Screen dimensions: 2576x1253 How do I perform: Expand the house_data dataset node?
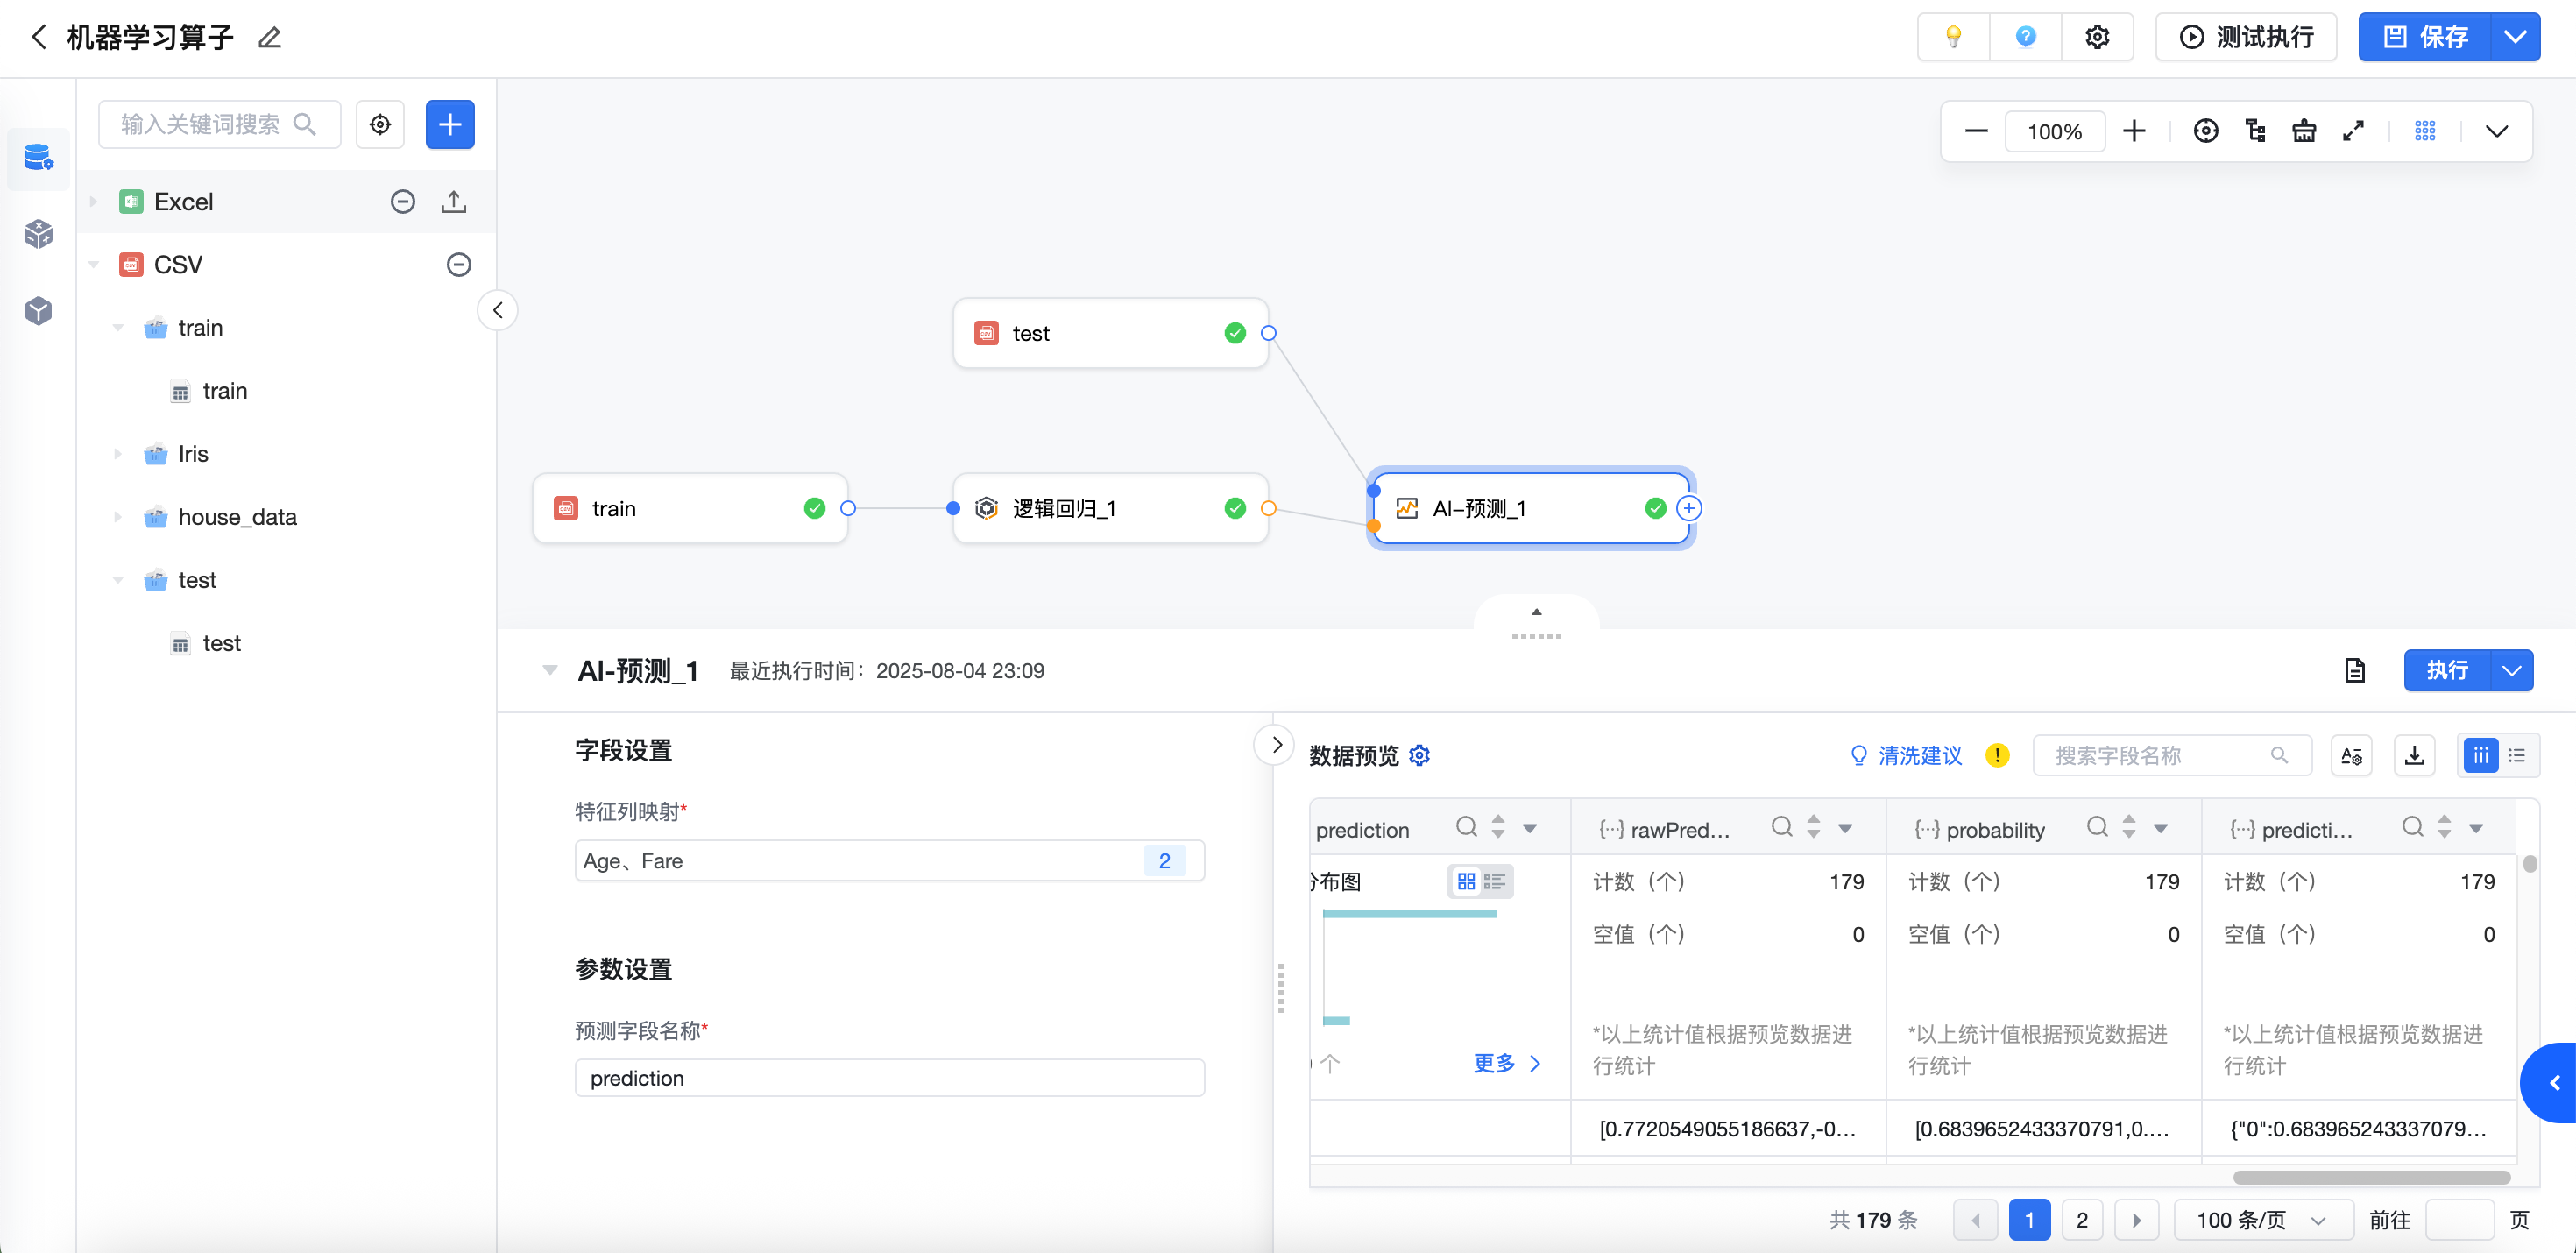118,517
